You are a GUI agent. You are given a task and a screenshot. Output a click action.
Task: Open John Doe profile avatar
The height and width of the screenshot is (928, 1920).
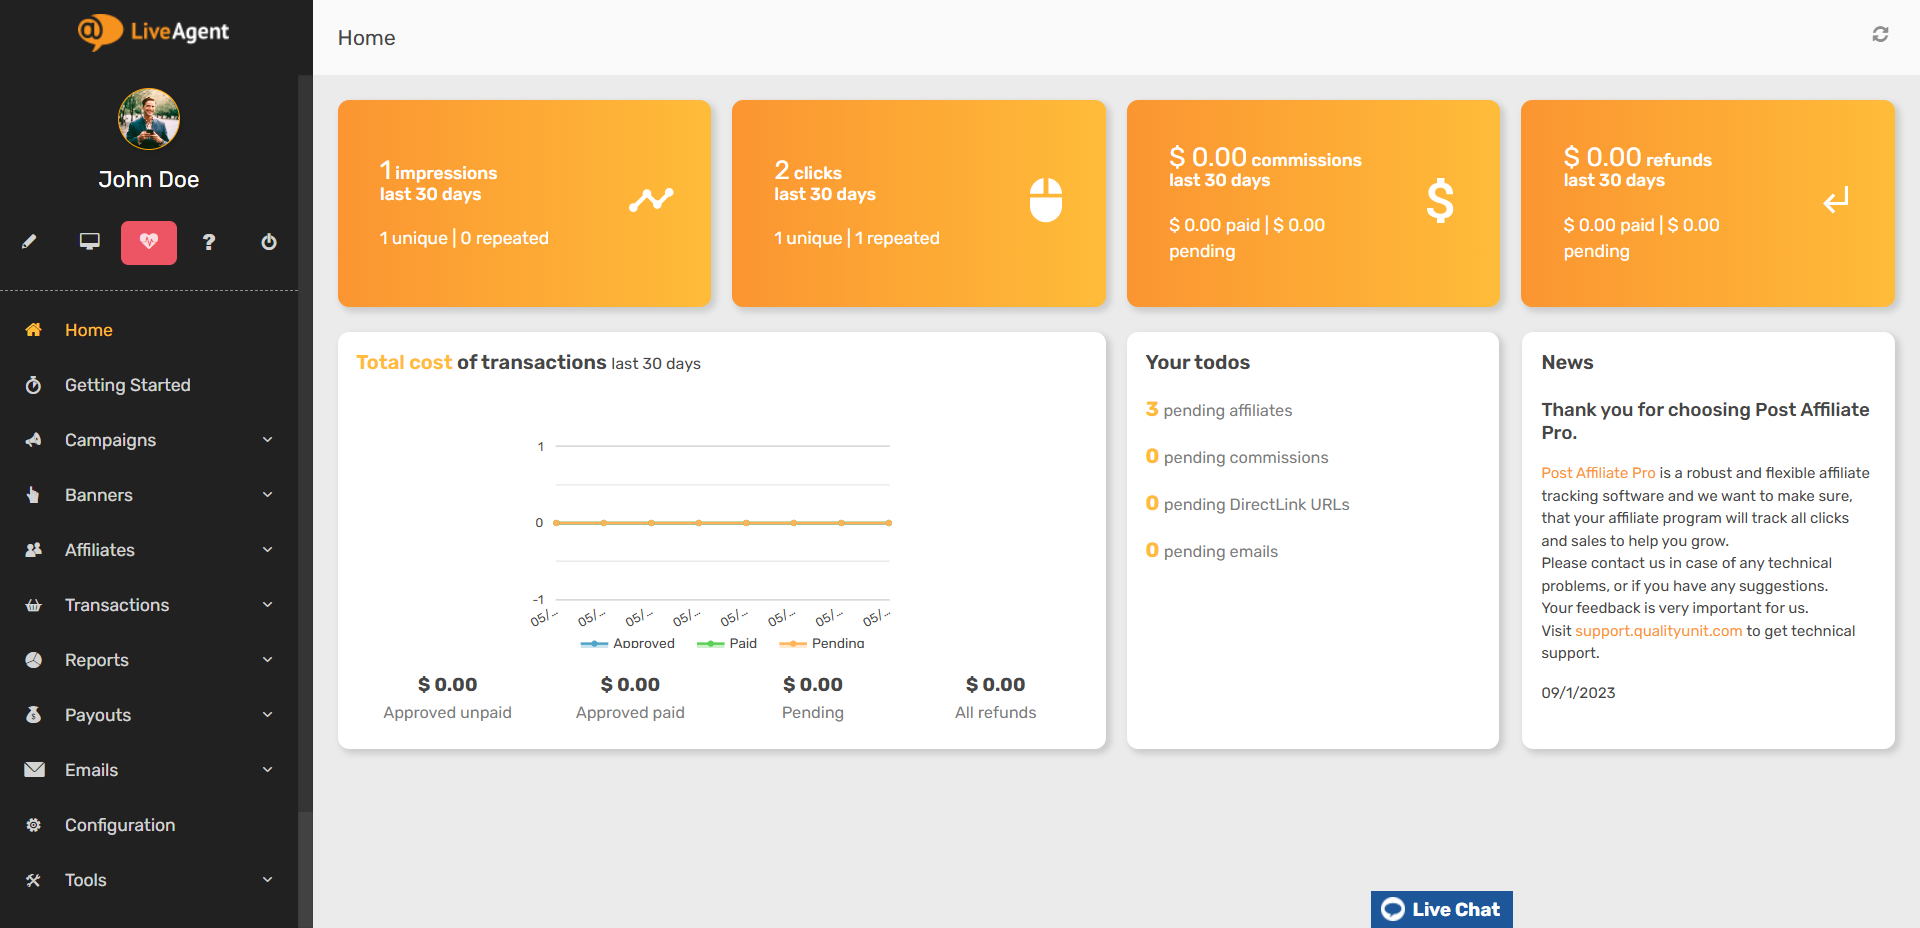point(149,119)
